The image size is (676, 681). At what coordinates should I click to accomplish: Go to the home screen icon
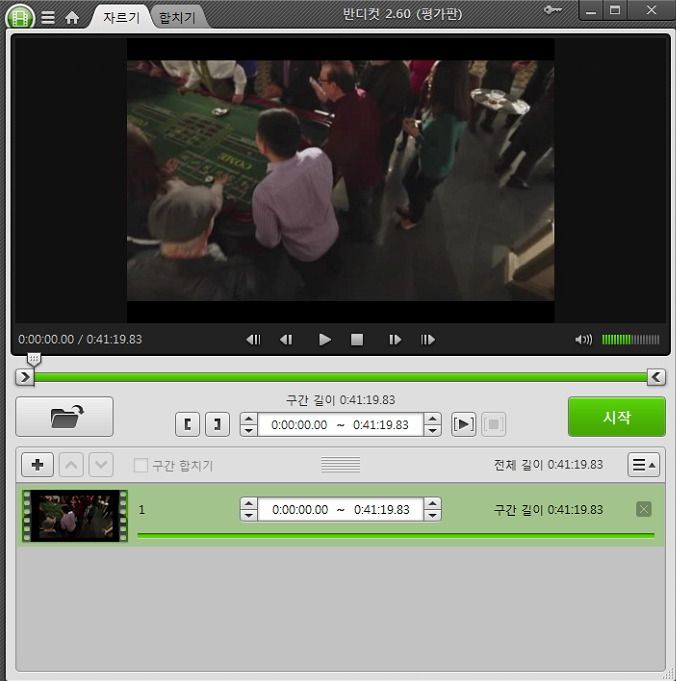pos(72,18)
